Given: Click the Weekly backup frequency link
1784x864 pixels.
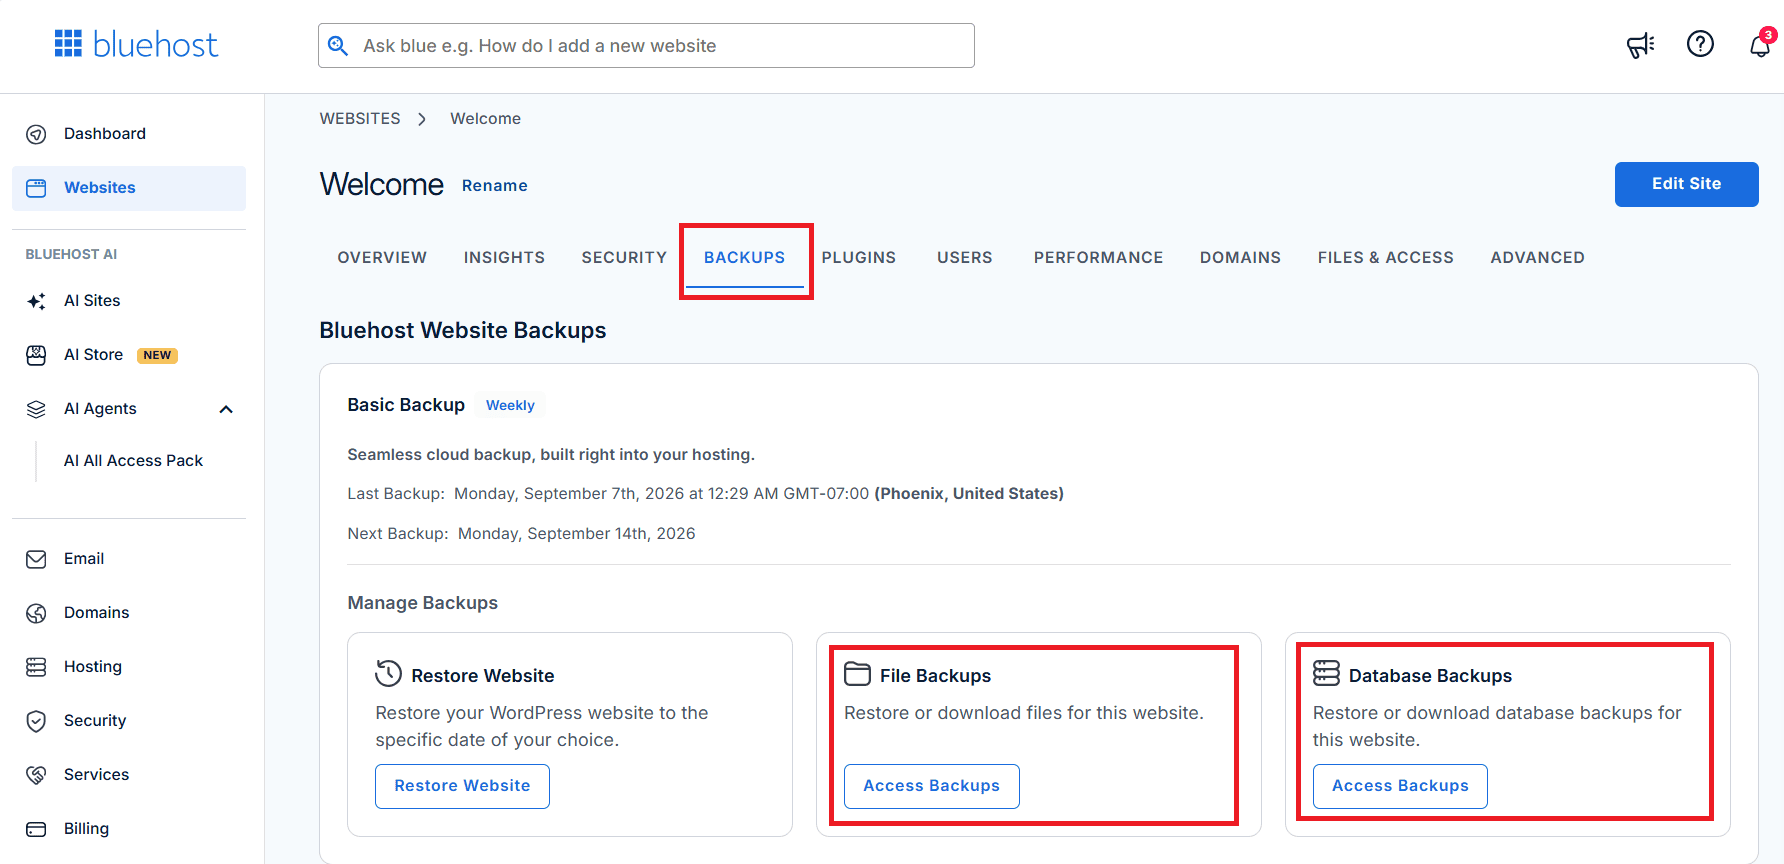Looking at the screenshot, I should 510,405.
